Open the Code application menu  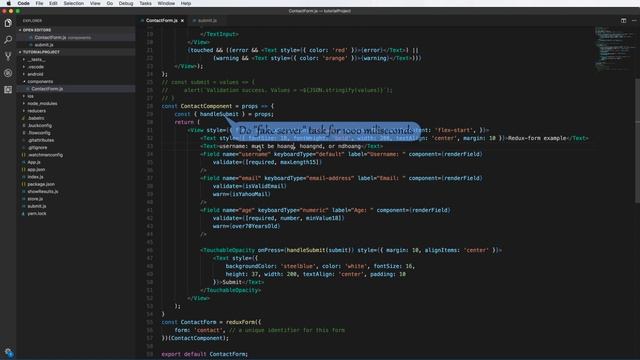tap(24, 3)
